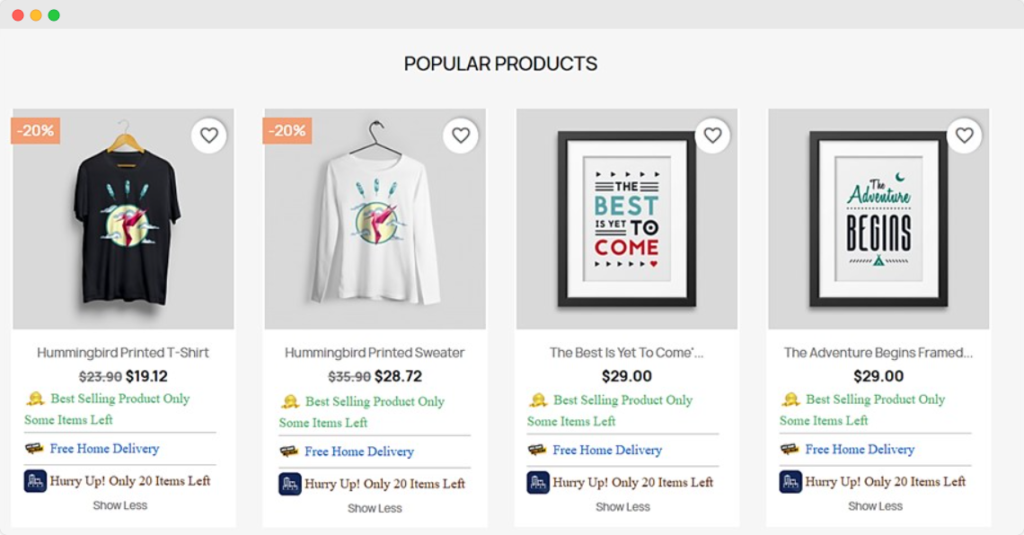The width and height of the screenshot is (1024, 535).
Task: Click stock icon under Best Is Yet To Come
Action: 538,482
